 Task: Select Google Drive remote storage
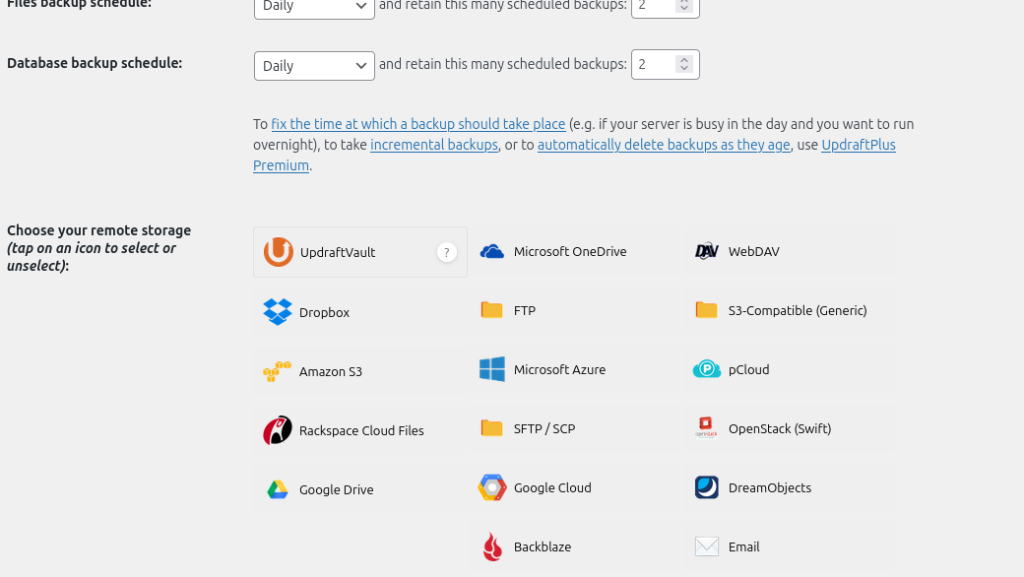tap(278, 490)
